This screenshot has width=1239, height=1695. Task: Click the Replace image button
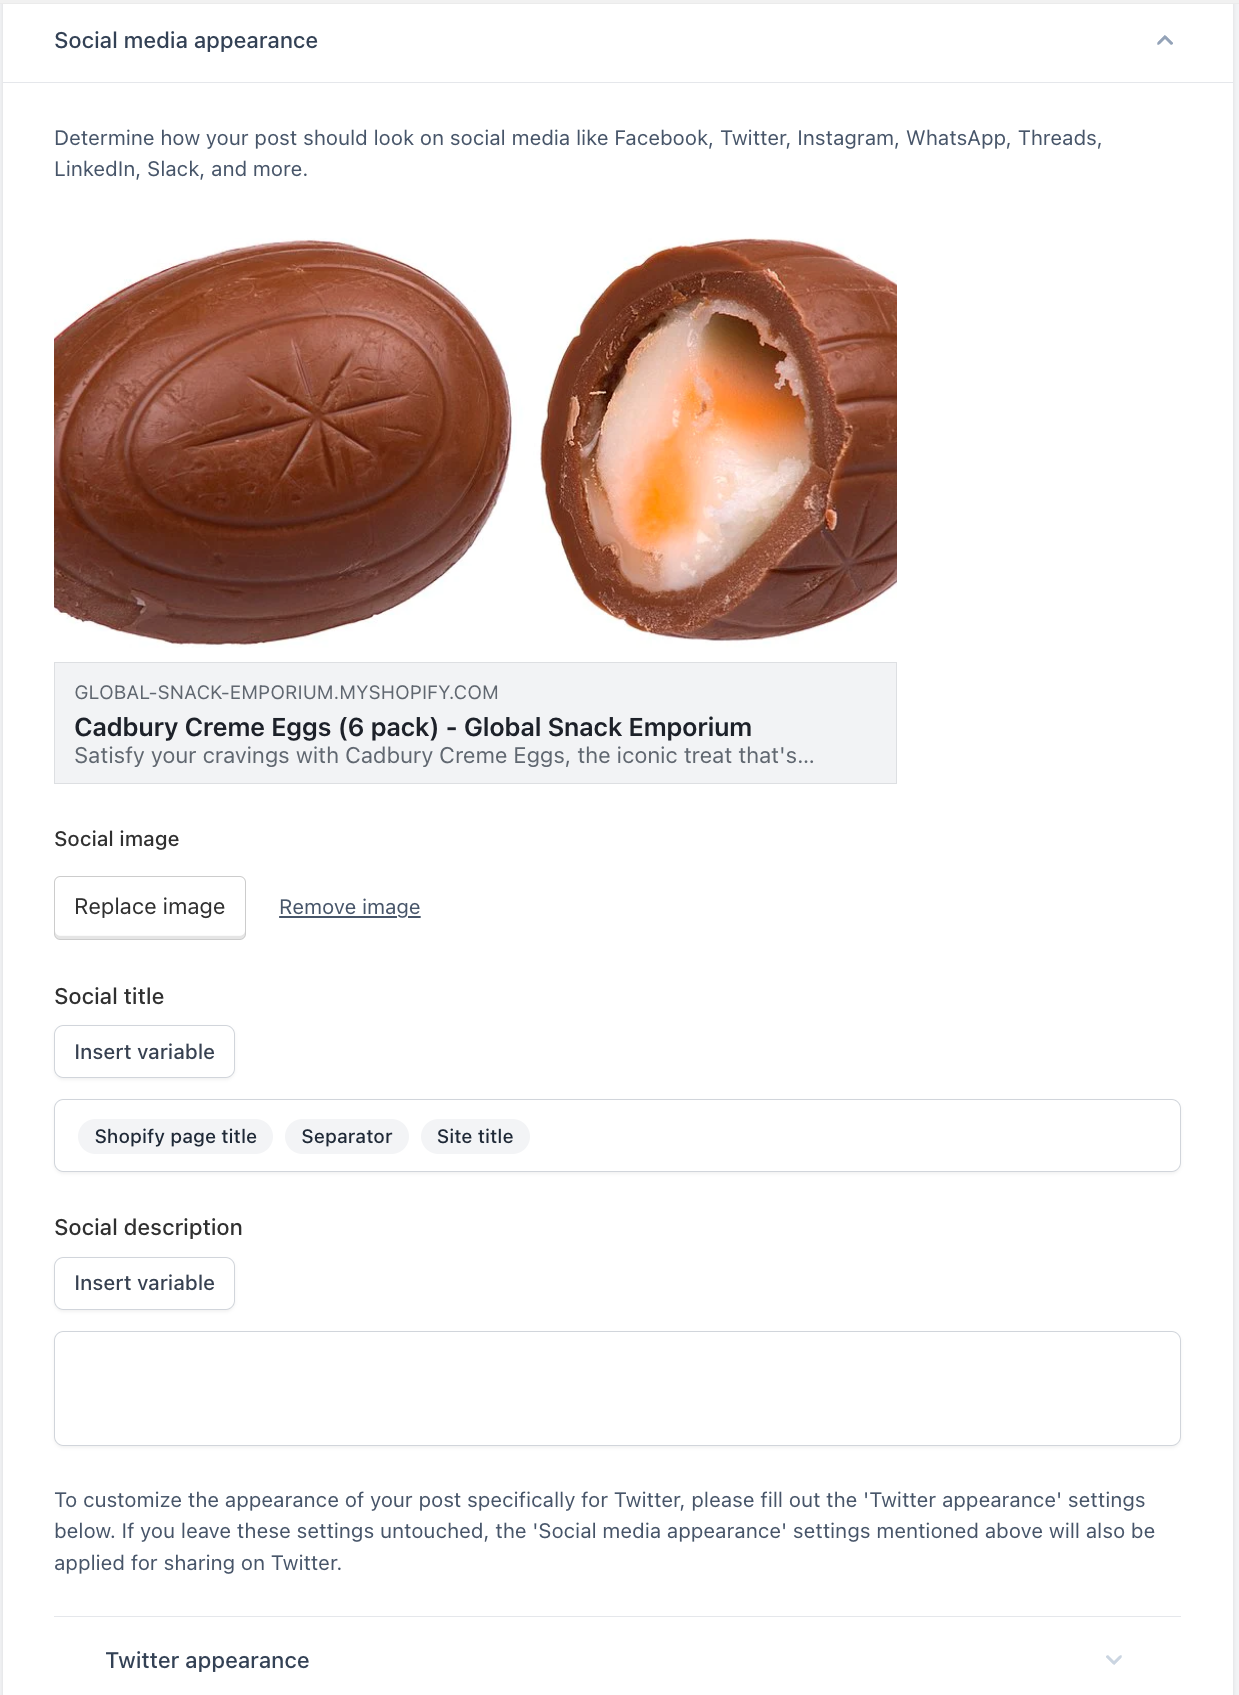[x=150, y=907]
